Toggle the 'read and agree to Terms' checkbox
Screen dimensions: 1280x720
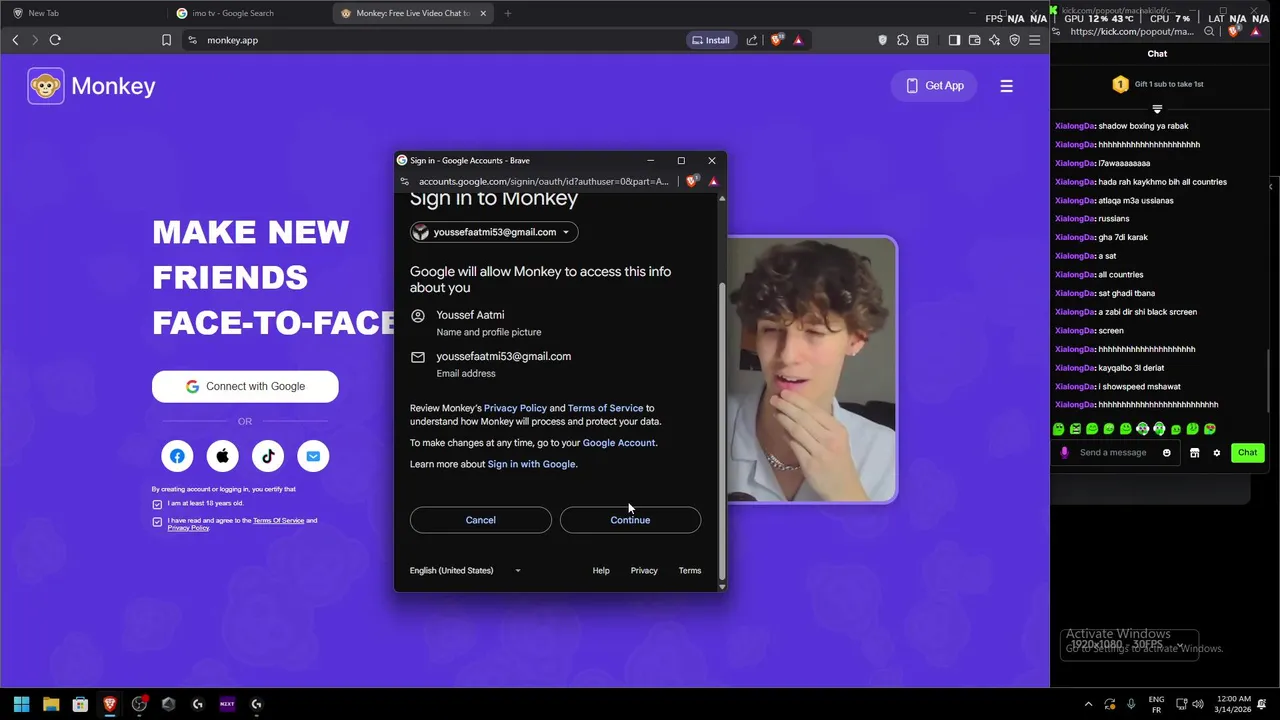pos(157,522)
